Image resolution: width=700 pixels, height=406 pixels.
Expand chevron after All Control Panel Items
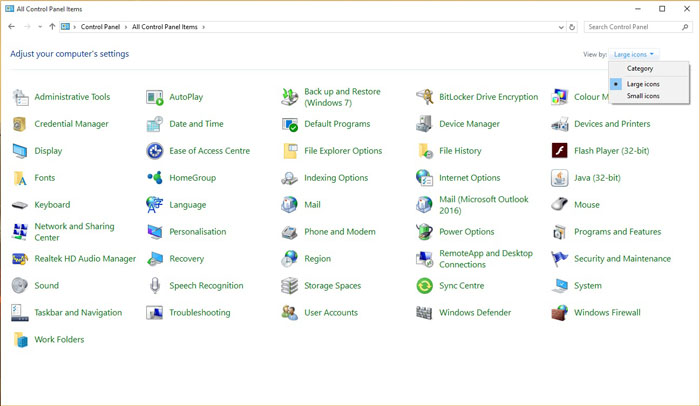pos(204,27)
